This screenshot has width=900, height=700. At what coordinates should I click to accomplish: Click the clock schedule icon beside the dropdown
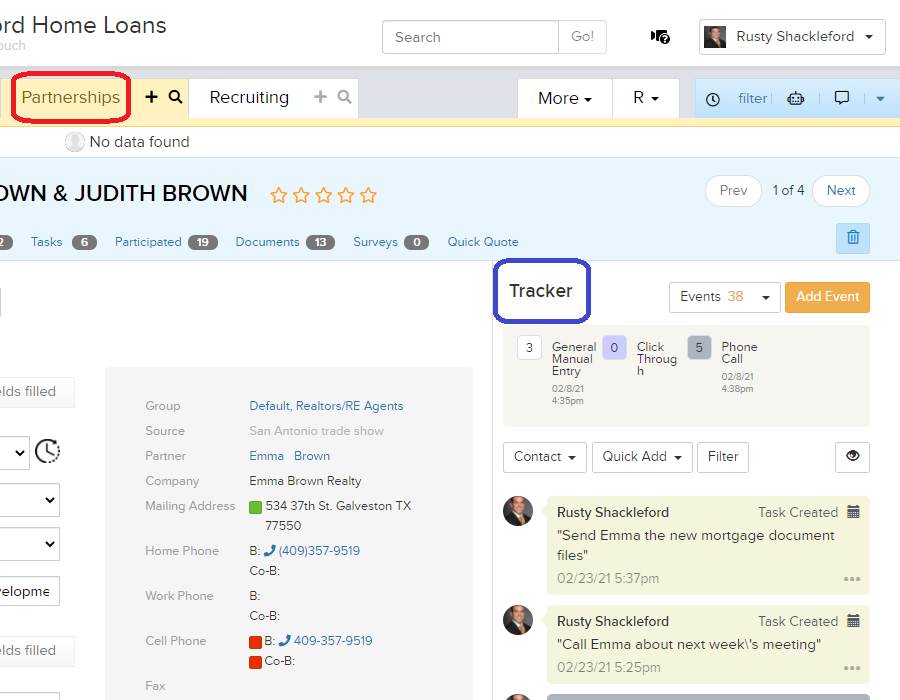[x=47, y=451]
